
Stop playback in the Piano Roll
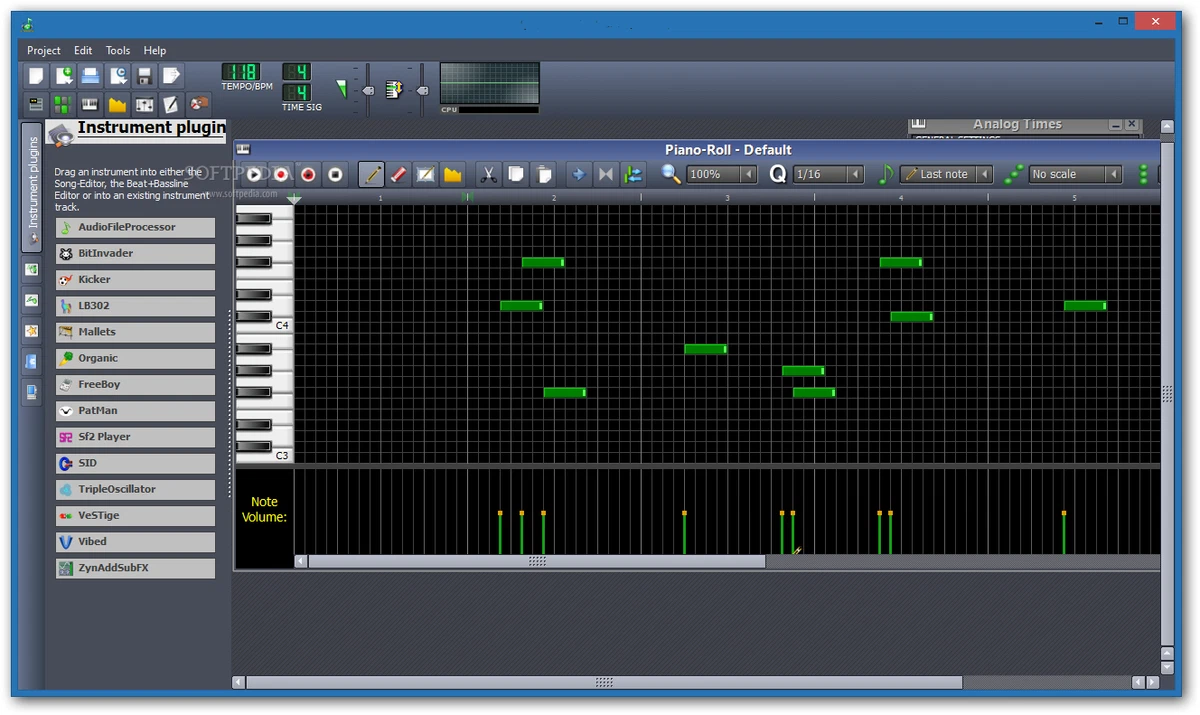334,174
